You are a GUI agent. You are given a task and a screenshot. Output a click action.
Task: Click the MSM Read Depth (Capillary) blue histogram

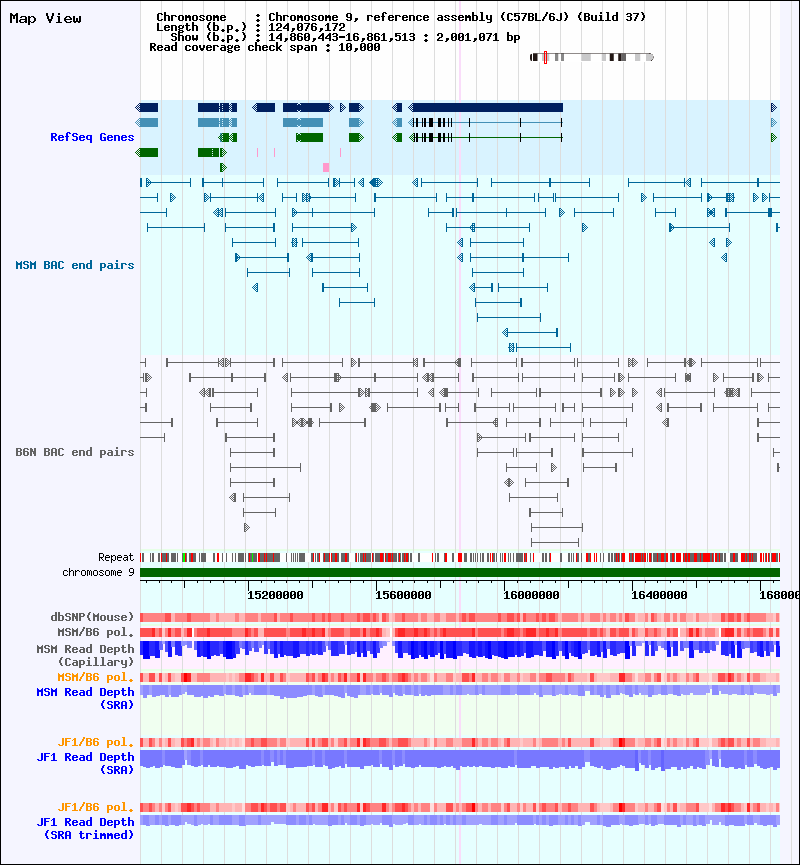coord(460,650)
